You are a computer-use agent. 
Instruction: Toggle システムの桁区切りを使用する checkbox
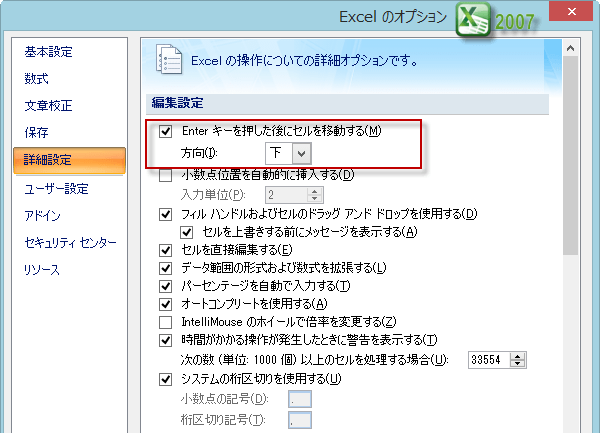165,379
